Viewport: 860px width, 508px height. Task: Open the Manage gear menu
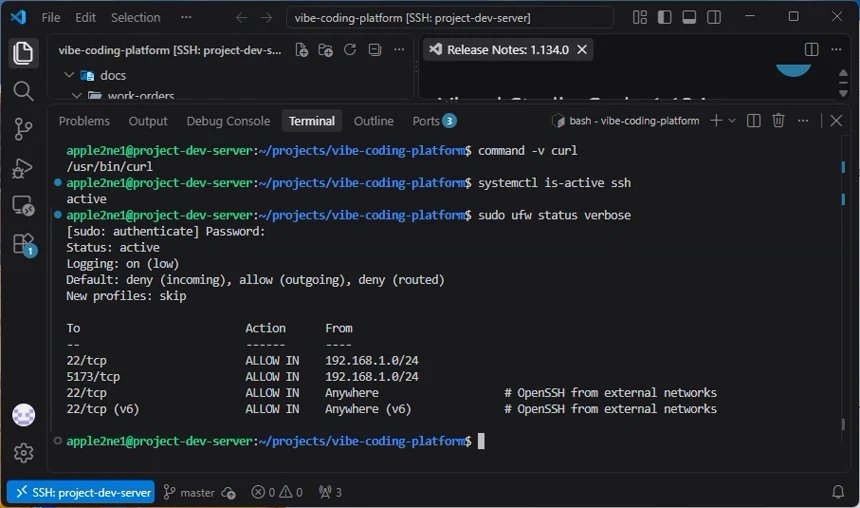pos(24,453)
